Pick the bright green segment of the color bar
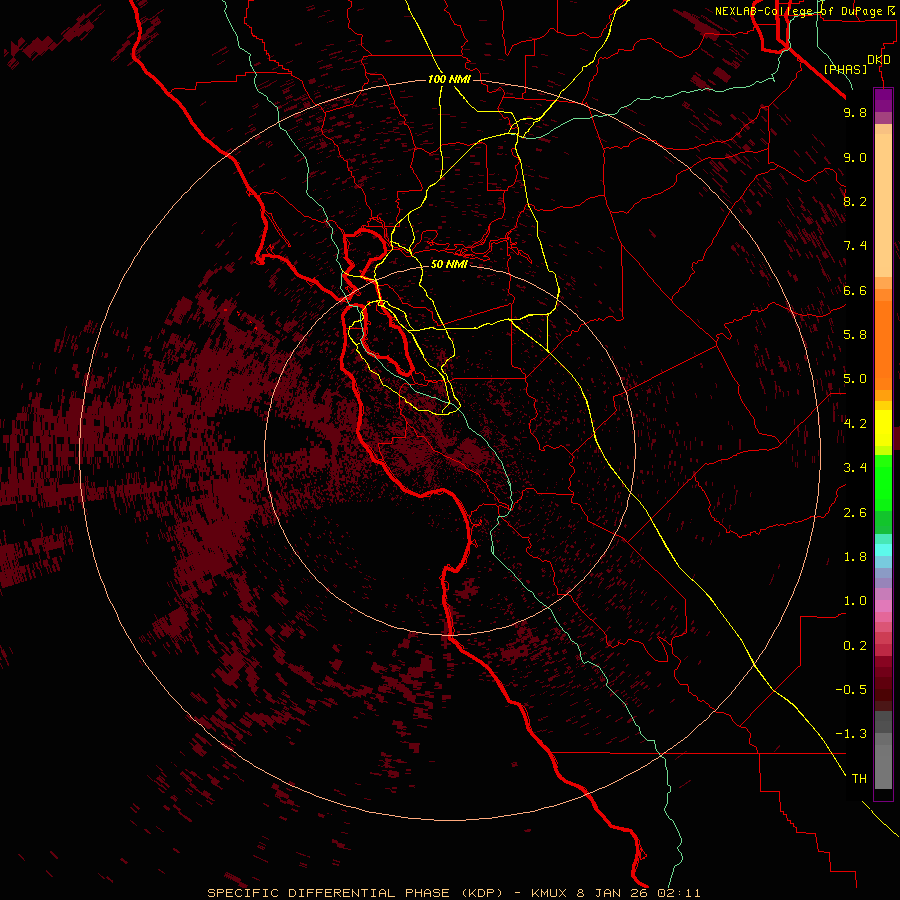The height and width of the screenshot is (900, 900). pos(883,482)
